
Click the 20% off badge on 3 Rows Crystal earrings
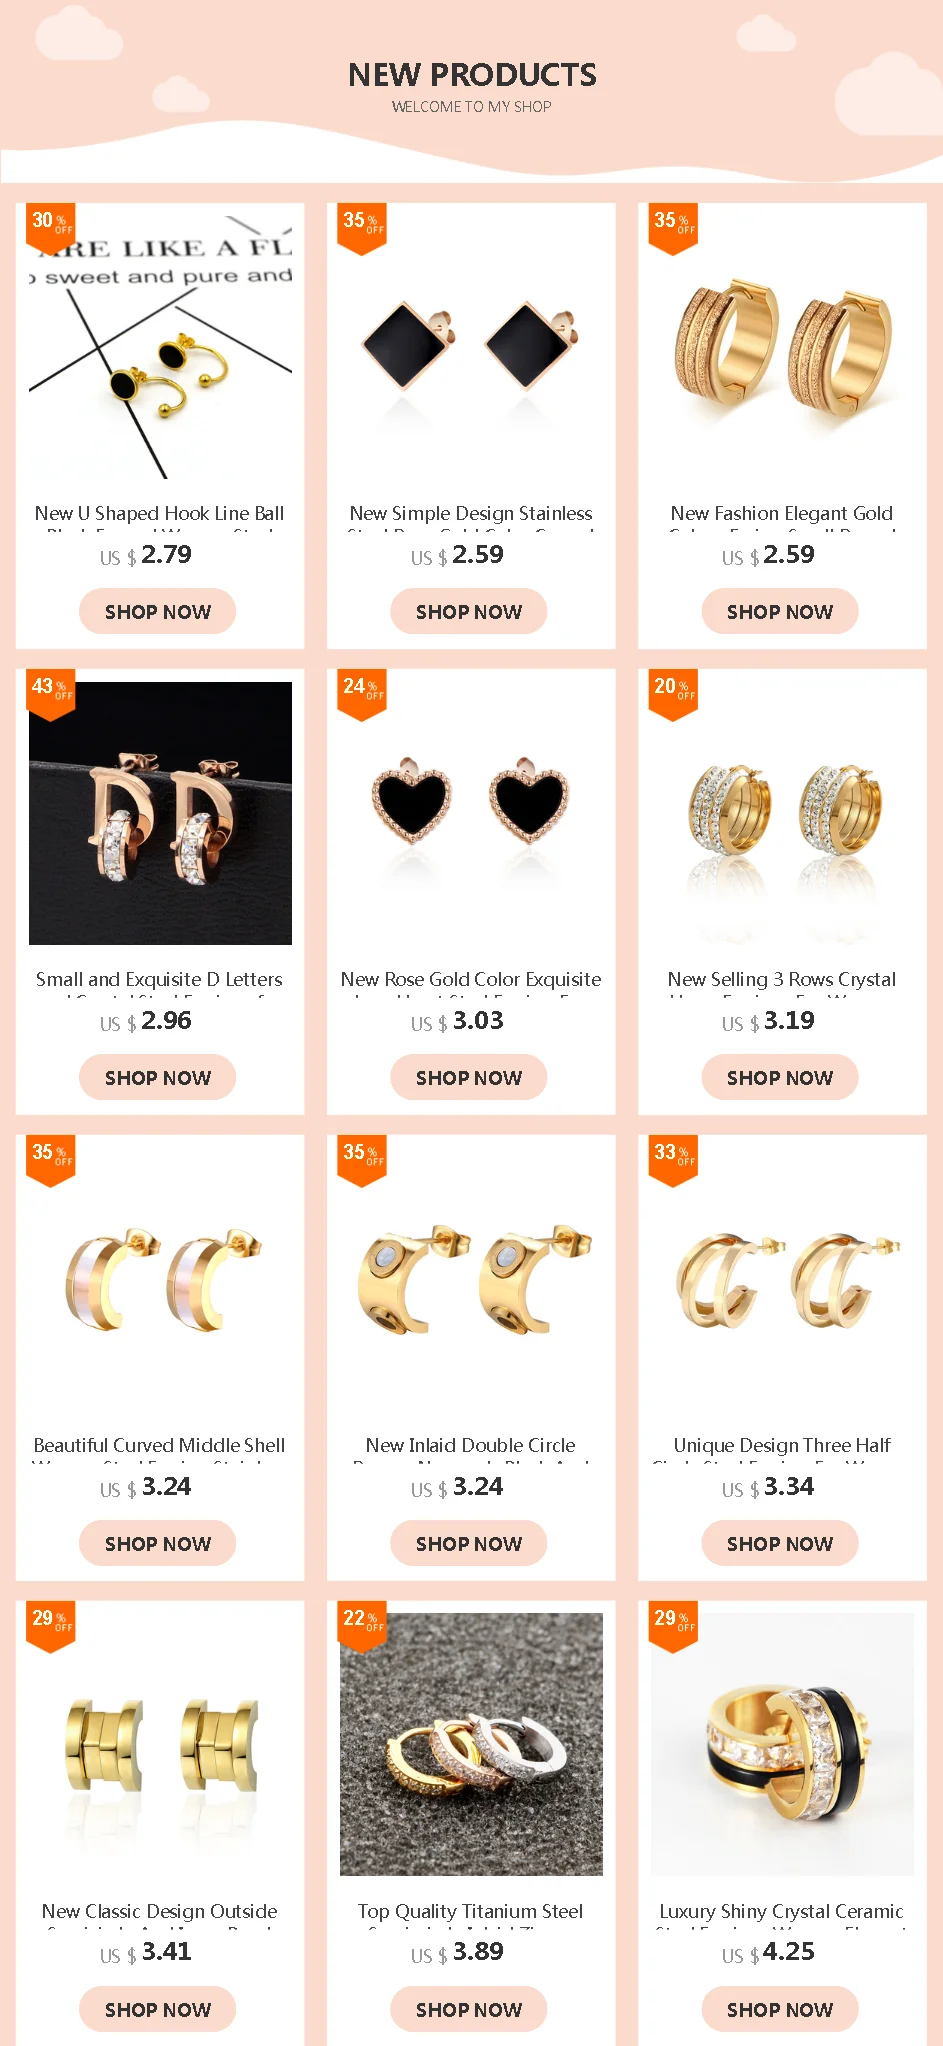673,695
